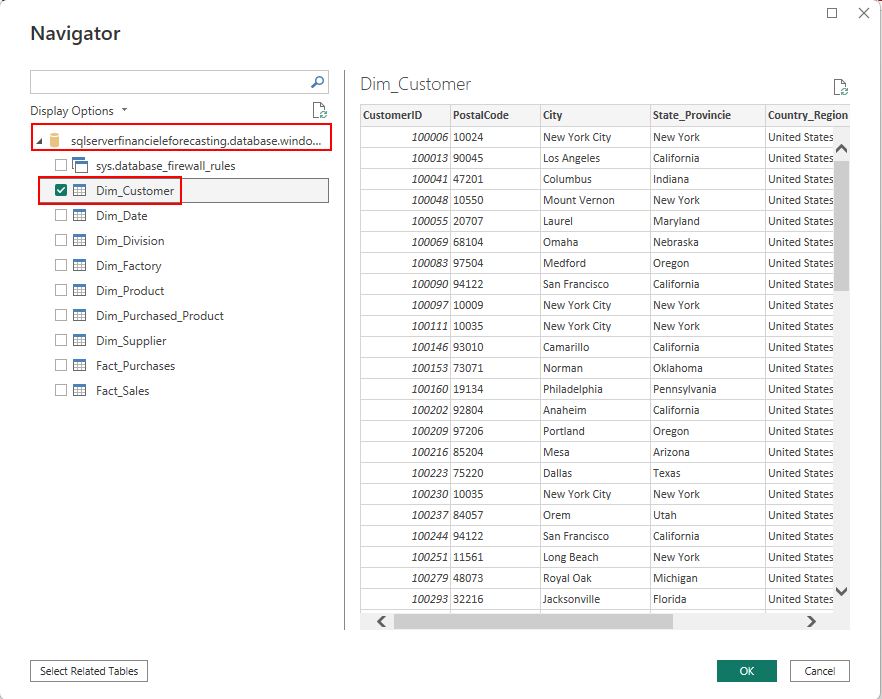Click the CustomerID cell 100237
The image size is (882, 699).
point(405,515)
